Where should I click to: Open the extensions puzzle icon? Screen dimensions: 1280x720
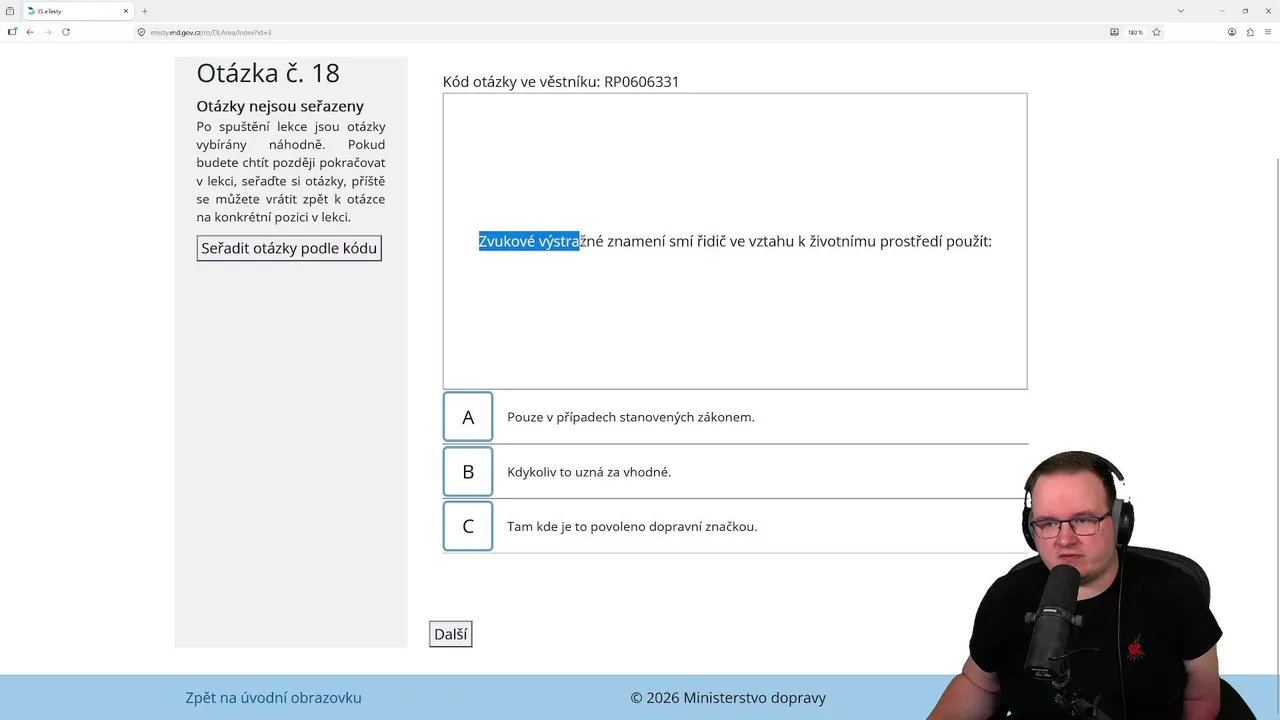1250,32
